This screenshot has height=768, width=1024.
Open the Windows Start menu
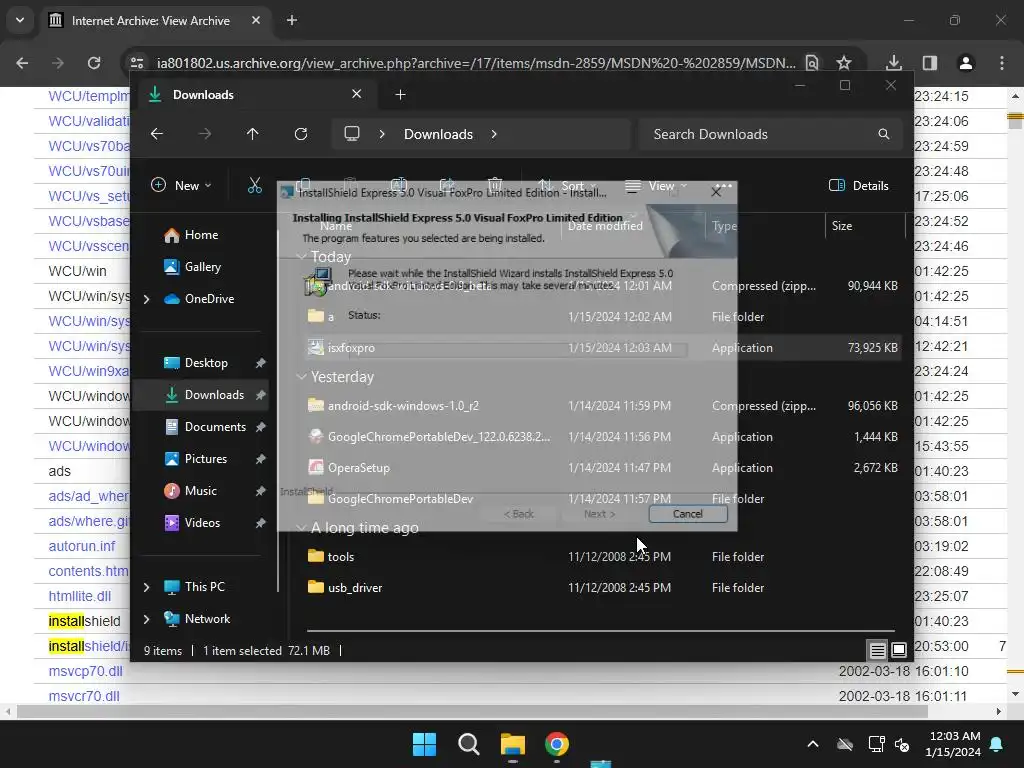pyautogui.click(x=424, y=744)
